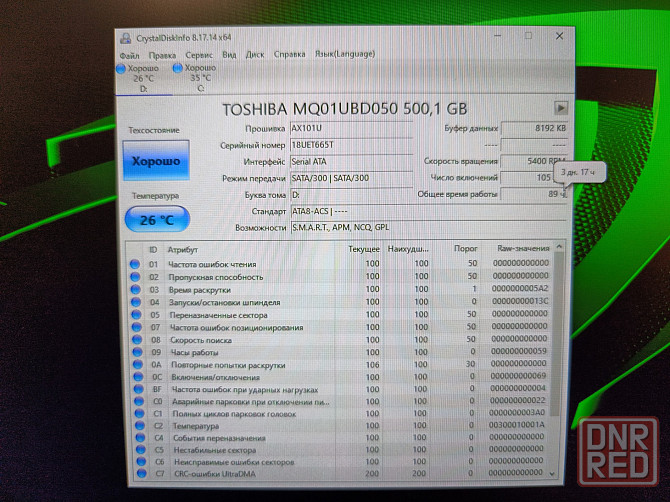
Task: Click the Атрибут column header
Action: pos(183,249)
